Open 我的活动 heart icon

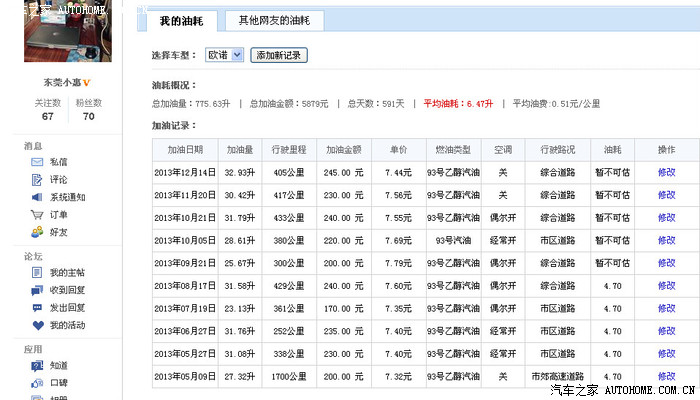tap(37, 326)
